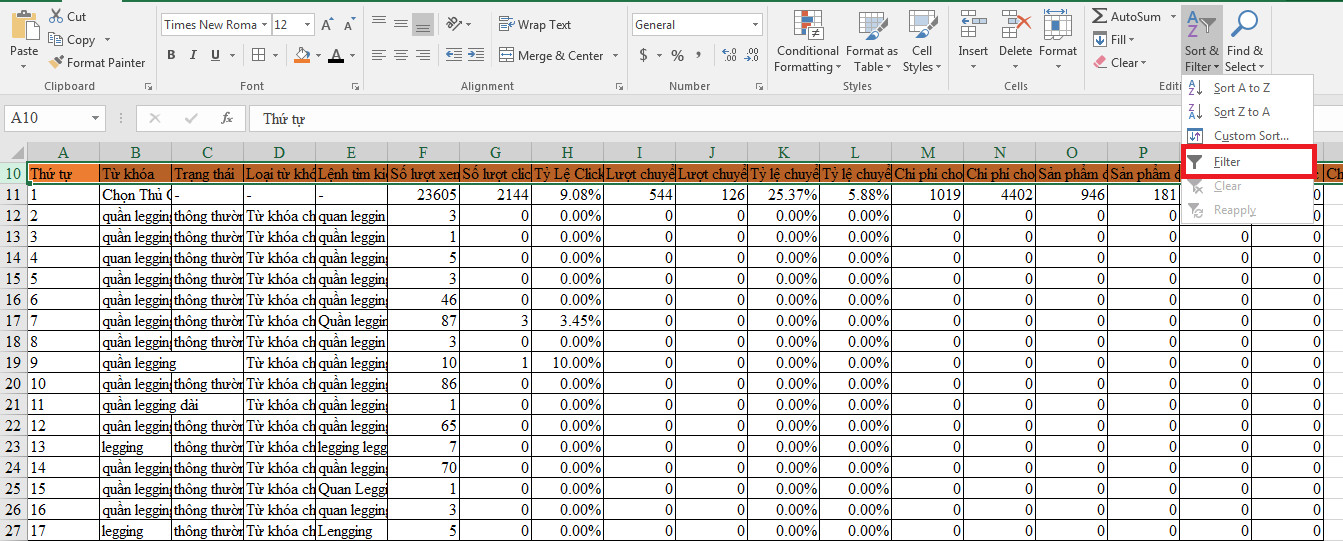
Task: Choose Custom Sort from the menu
Action: click(1250, 136)
